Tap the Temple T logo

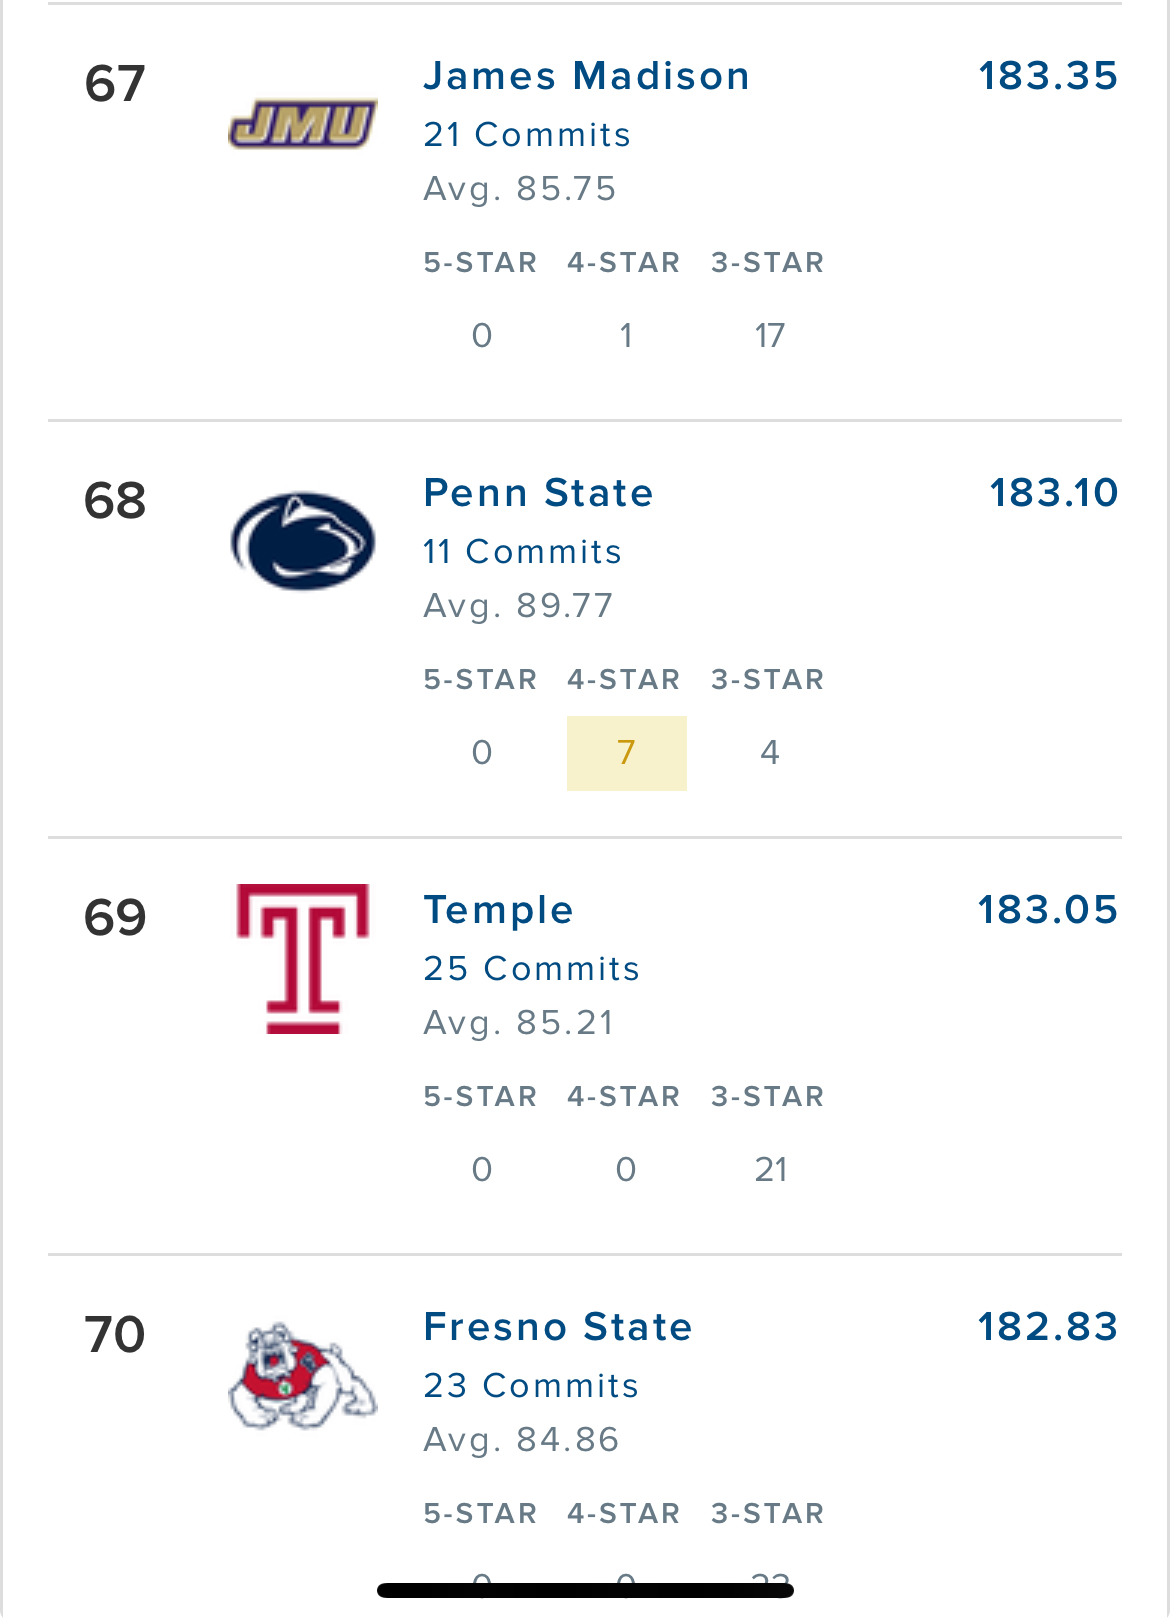[303, 958]
